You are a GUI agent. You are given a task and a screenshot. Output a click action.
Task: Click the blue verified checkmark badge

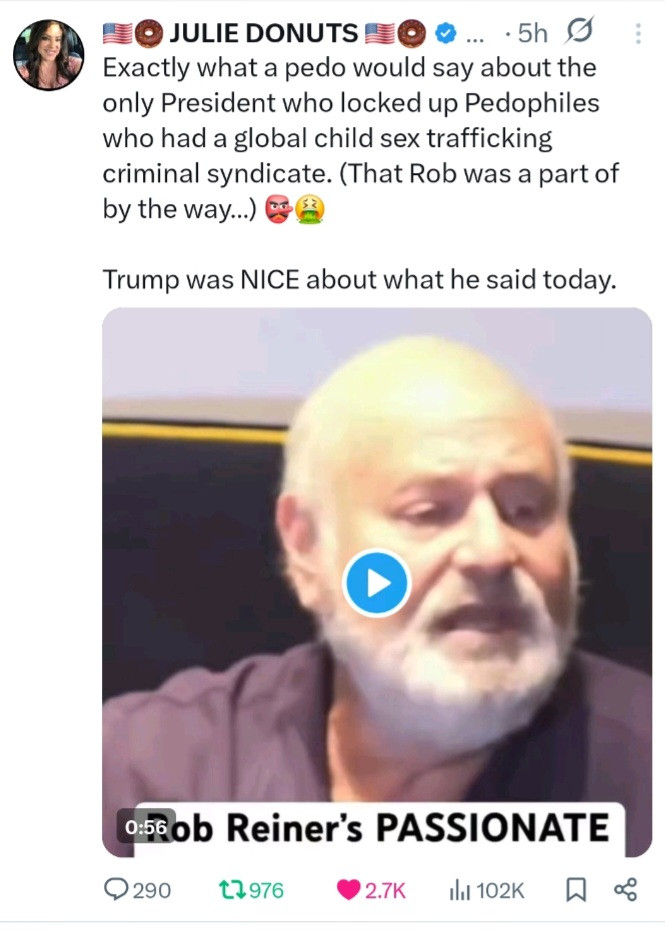[x=445, y=33]
